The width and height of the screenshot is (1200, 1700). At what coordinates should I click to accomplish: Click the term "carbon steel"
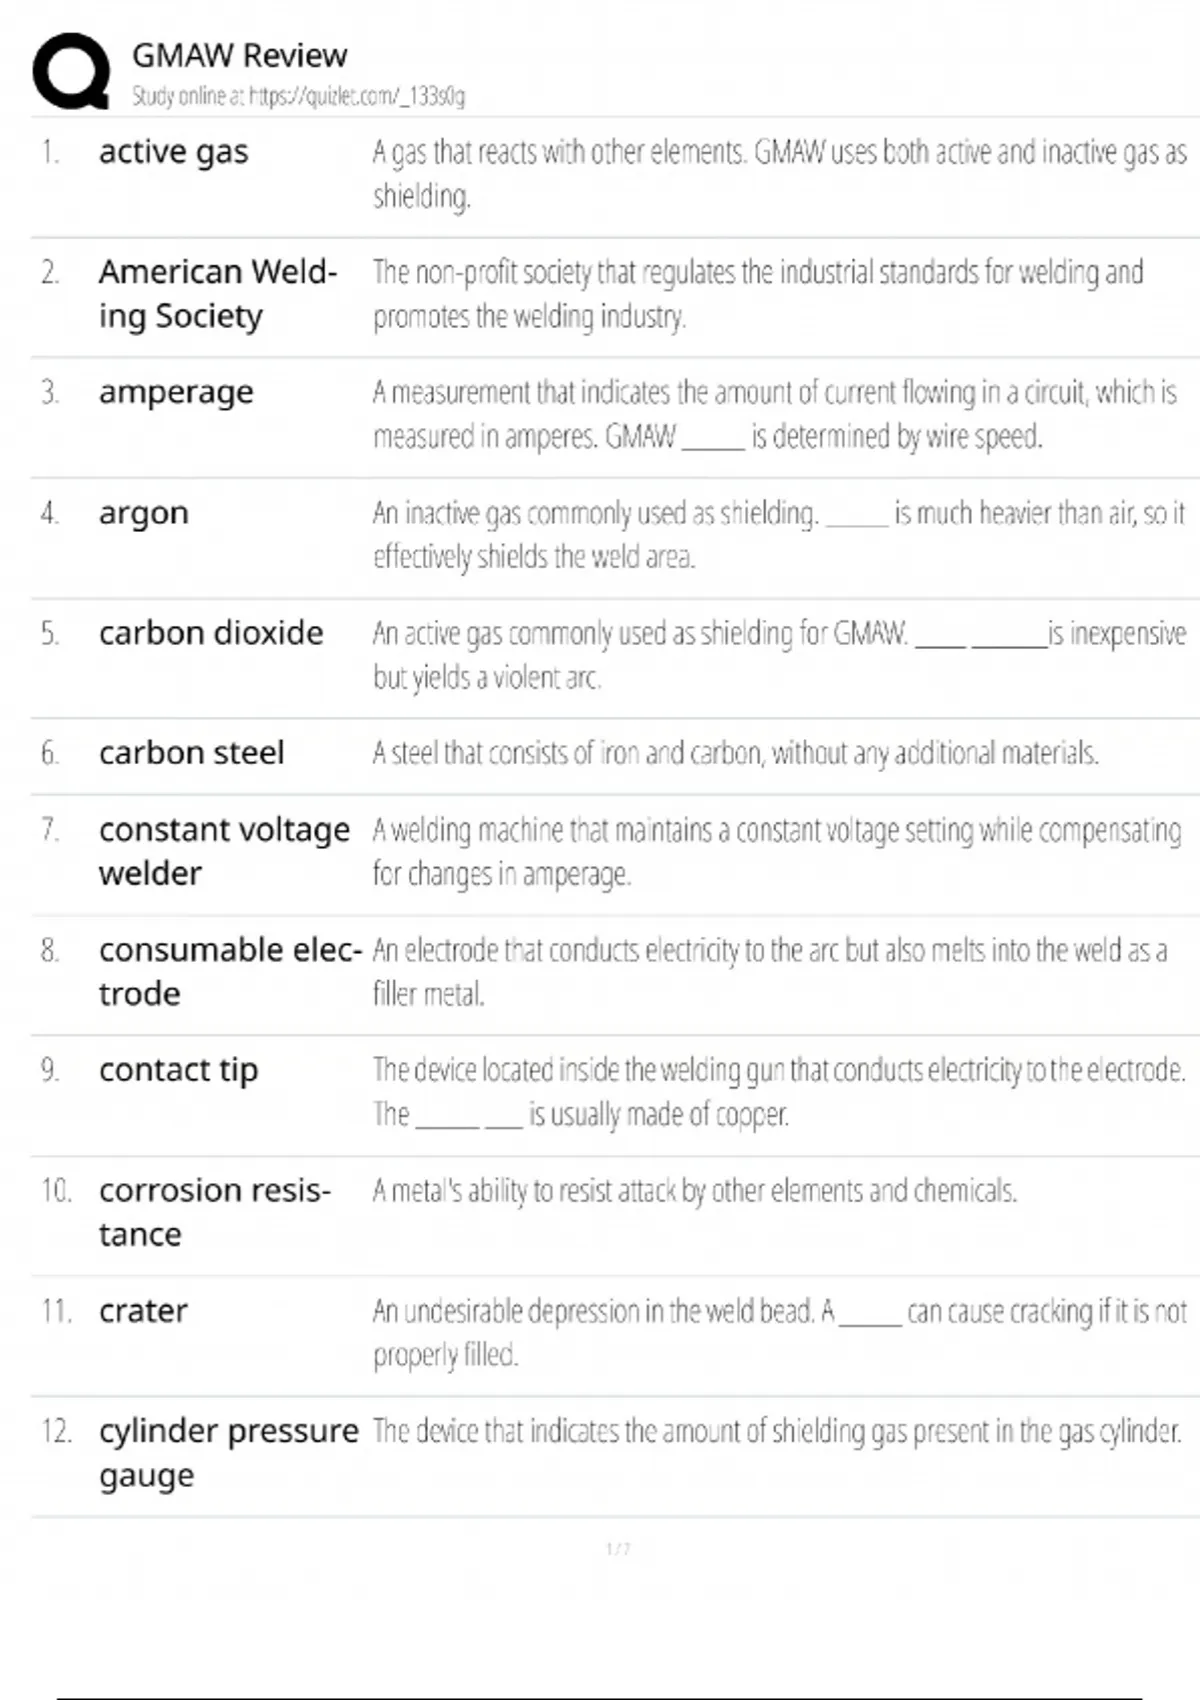click(191, 752)
